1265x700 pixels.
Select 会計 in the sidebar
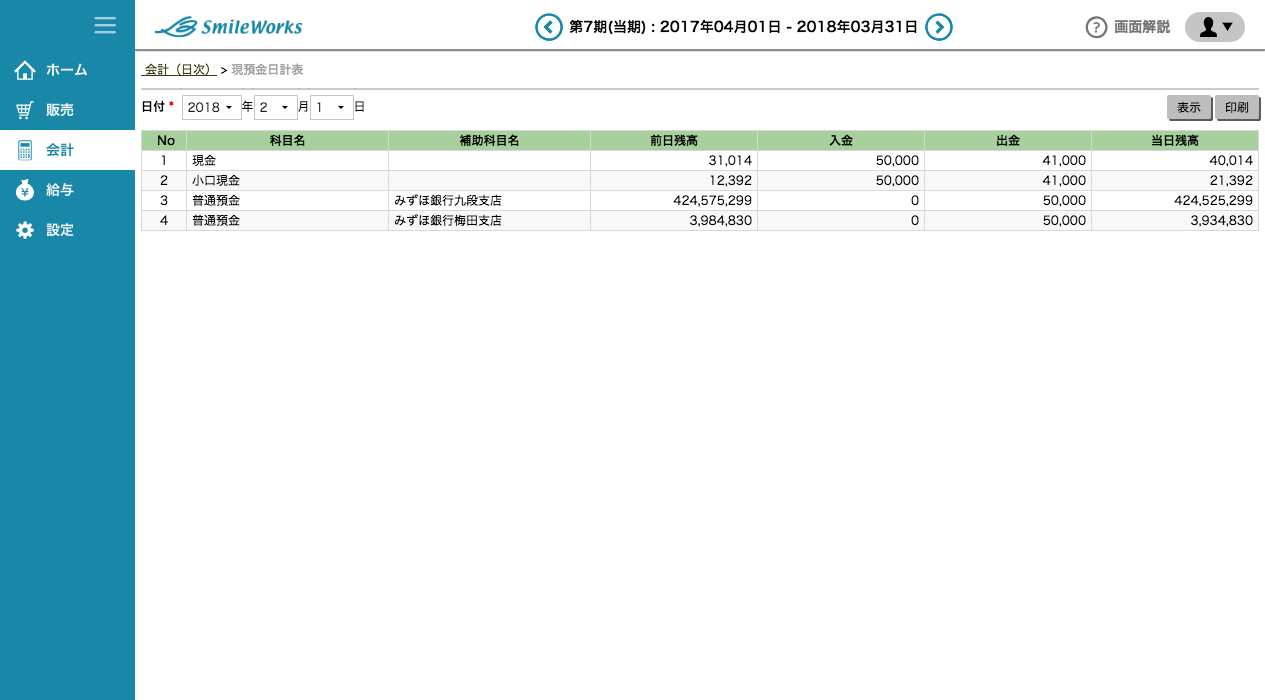click(67, 150)
